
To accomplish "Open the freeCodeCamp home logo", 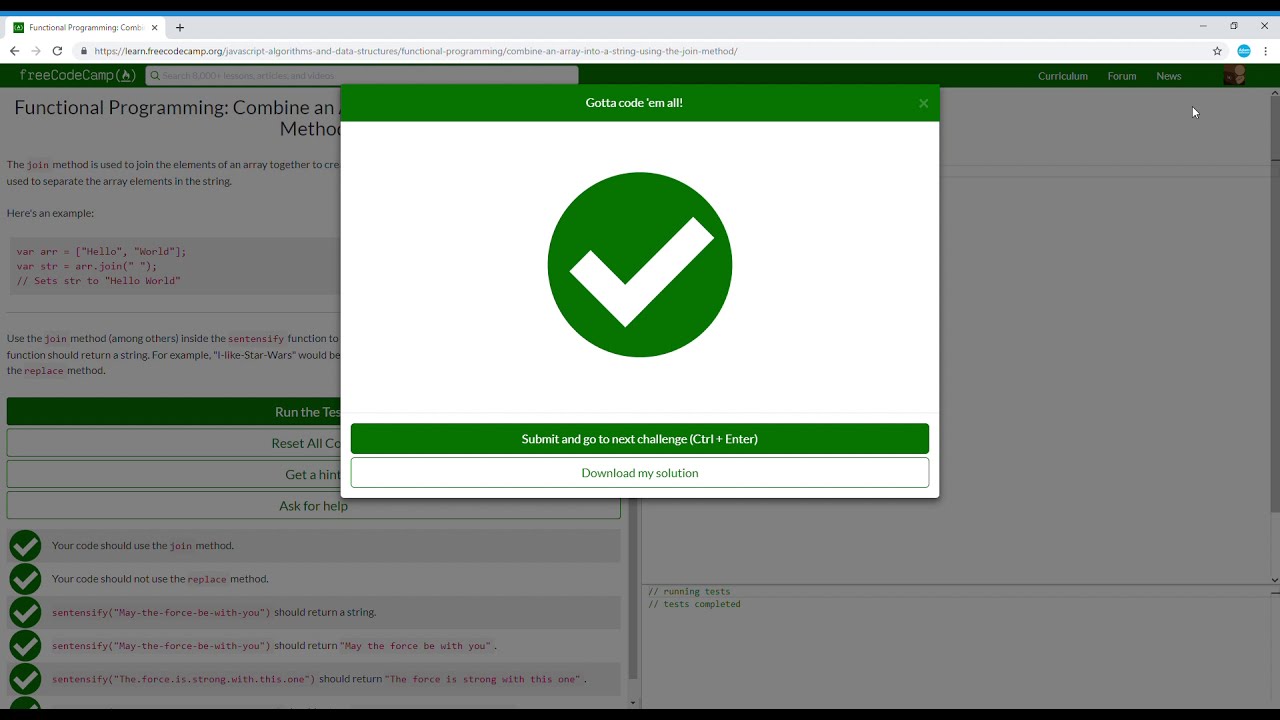I will pos(77,76).
